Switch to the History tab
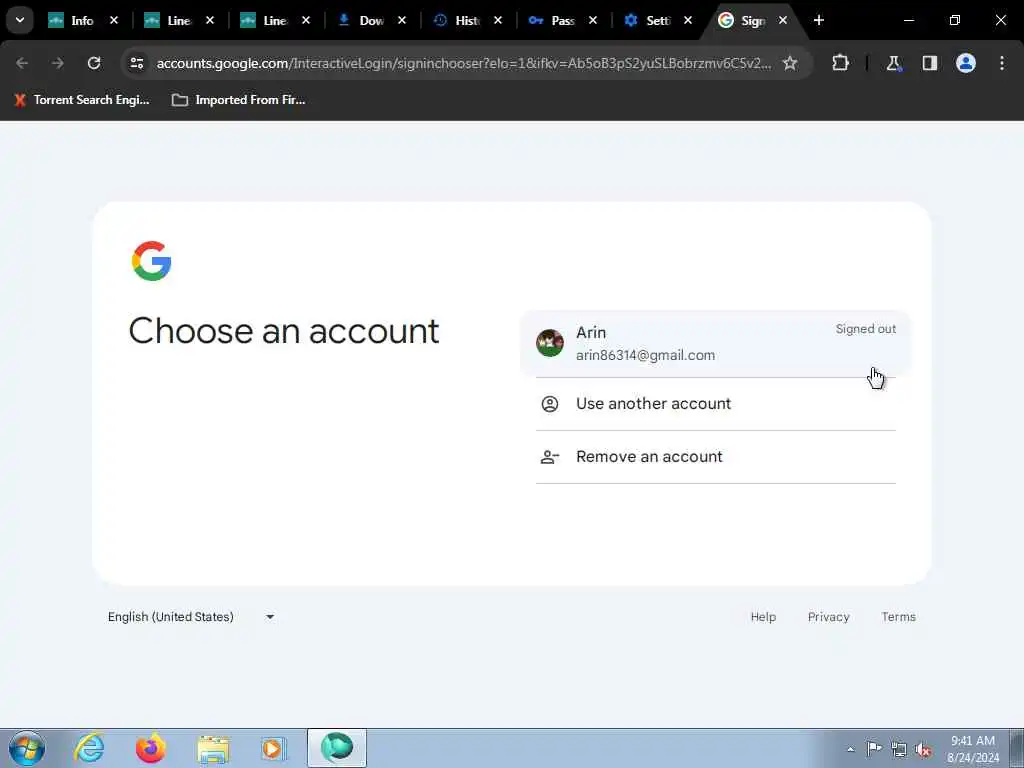The image size is (1024, 768). 457,20
